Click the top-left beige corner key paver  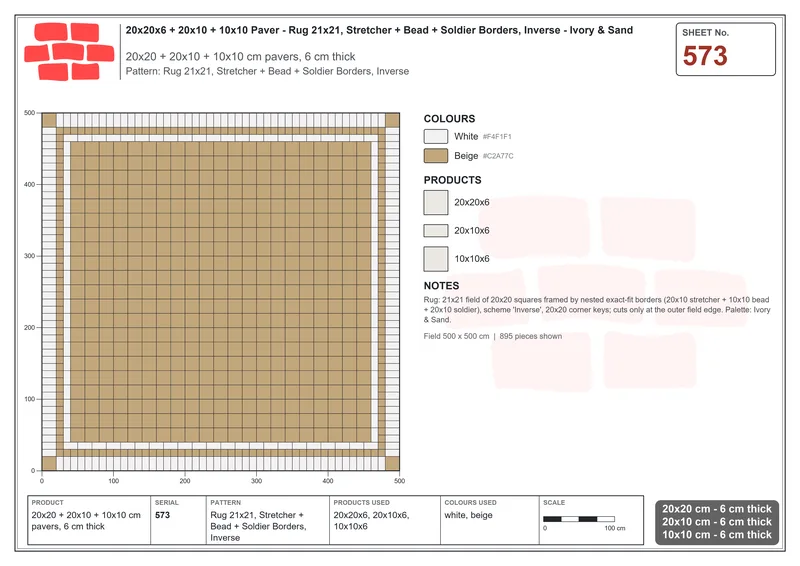point(49,120)
